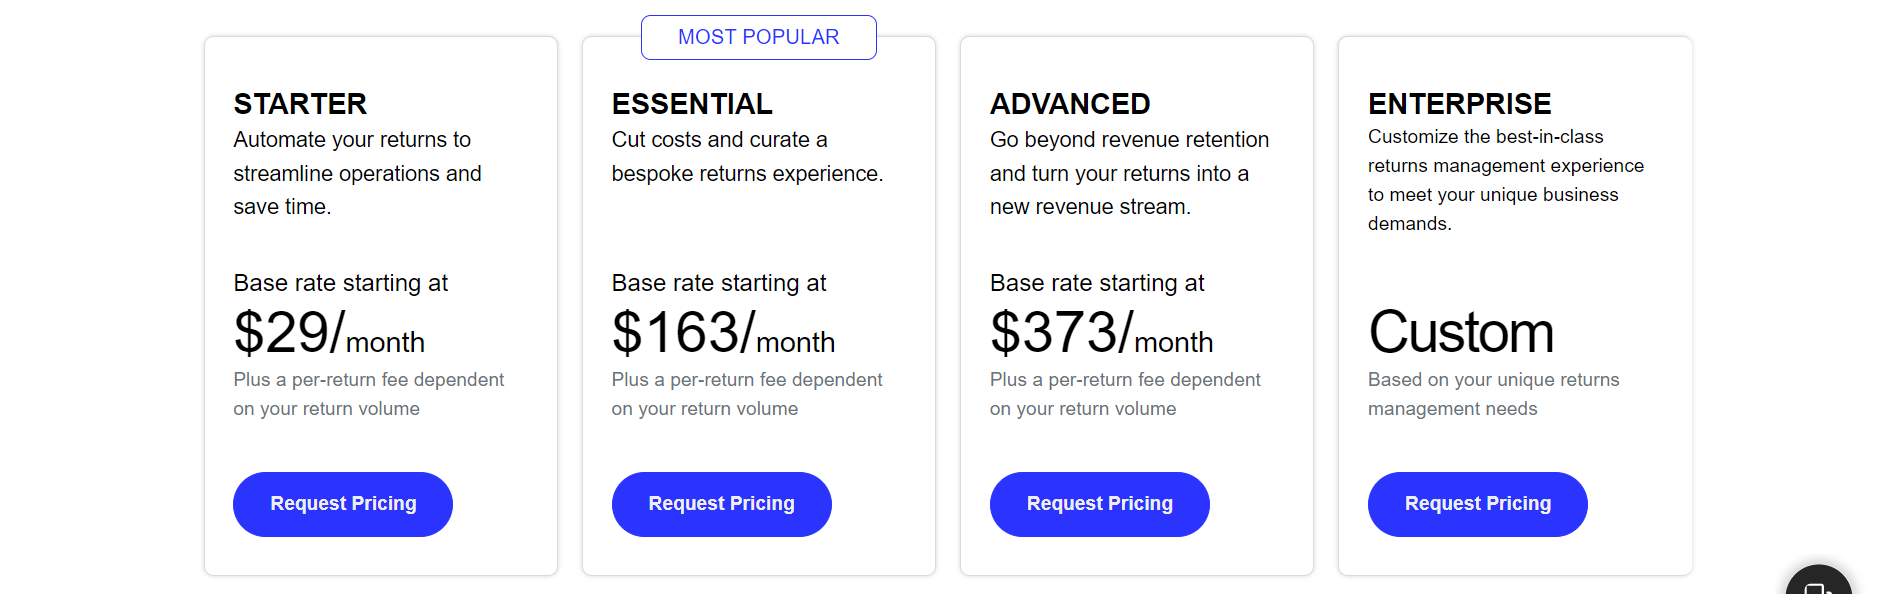Request pricing for the Essential plan
Image resolution: width=1893 pixels, height=594 pixels.
[x=721, y=504]
